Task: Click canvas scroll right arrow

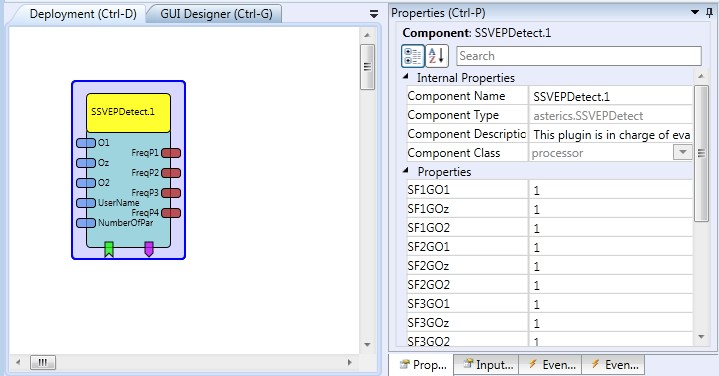Action: (349, 362)
